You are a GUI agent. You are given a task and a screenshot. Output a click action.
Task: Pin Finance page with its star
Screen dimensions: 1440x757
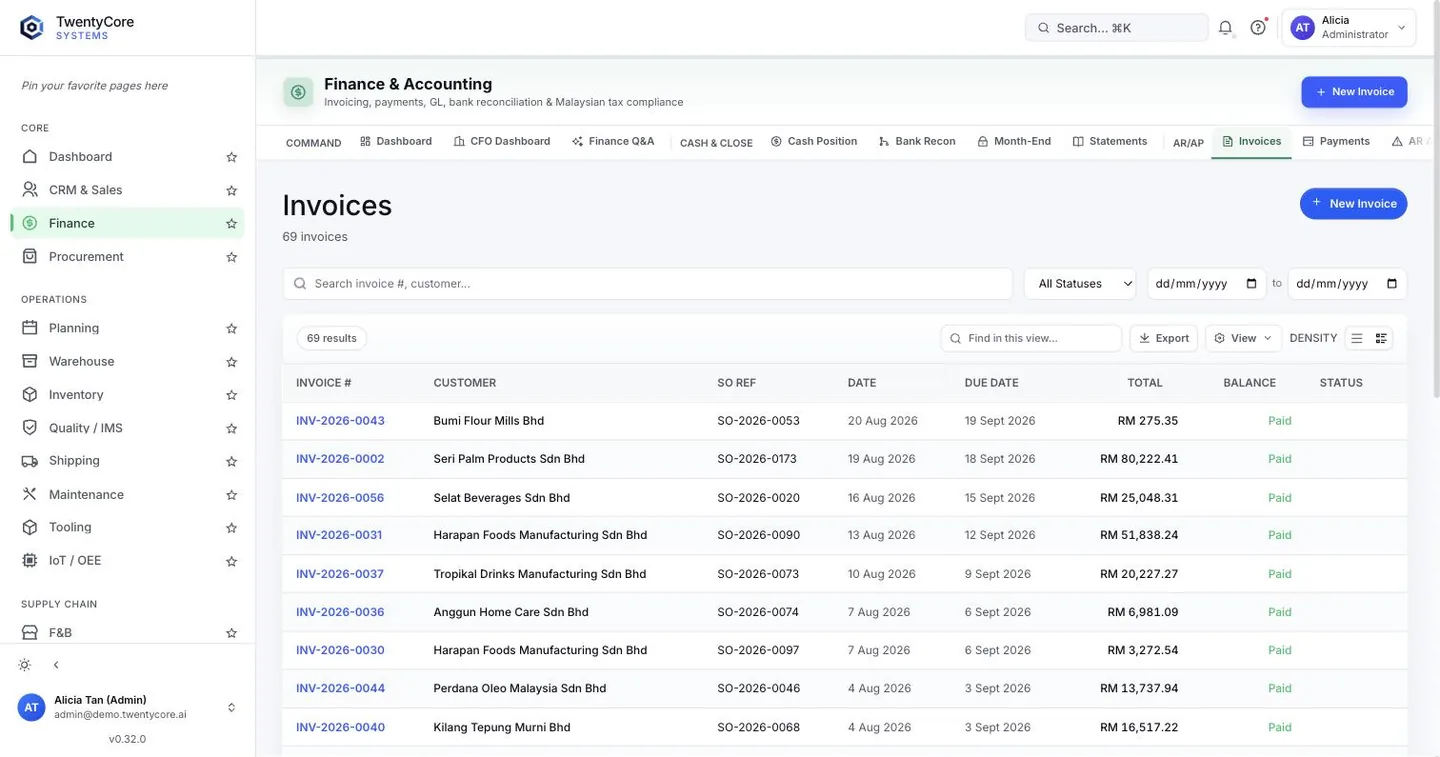[231, 223]
